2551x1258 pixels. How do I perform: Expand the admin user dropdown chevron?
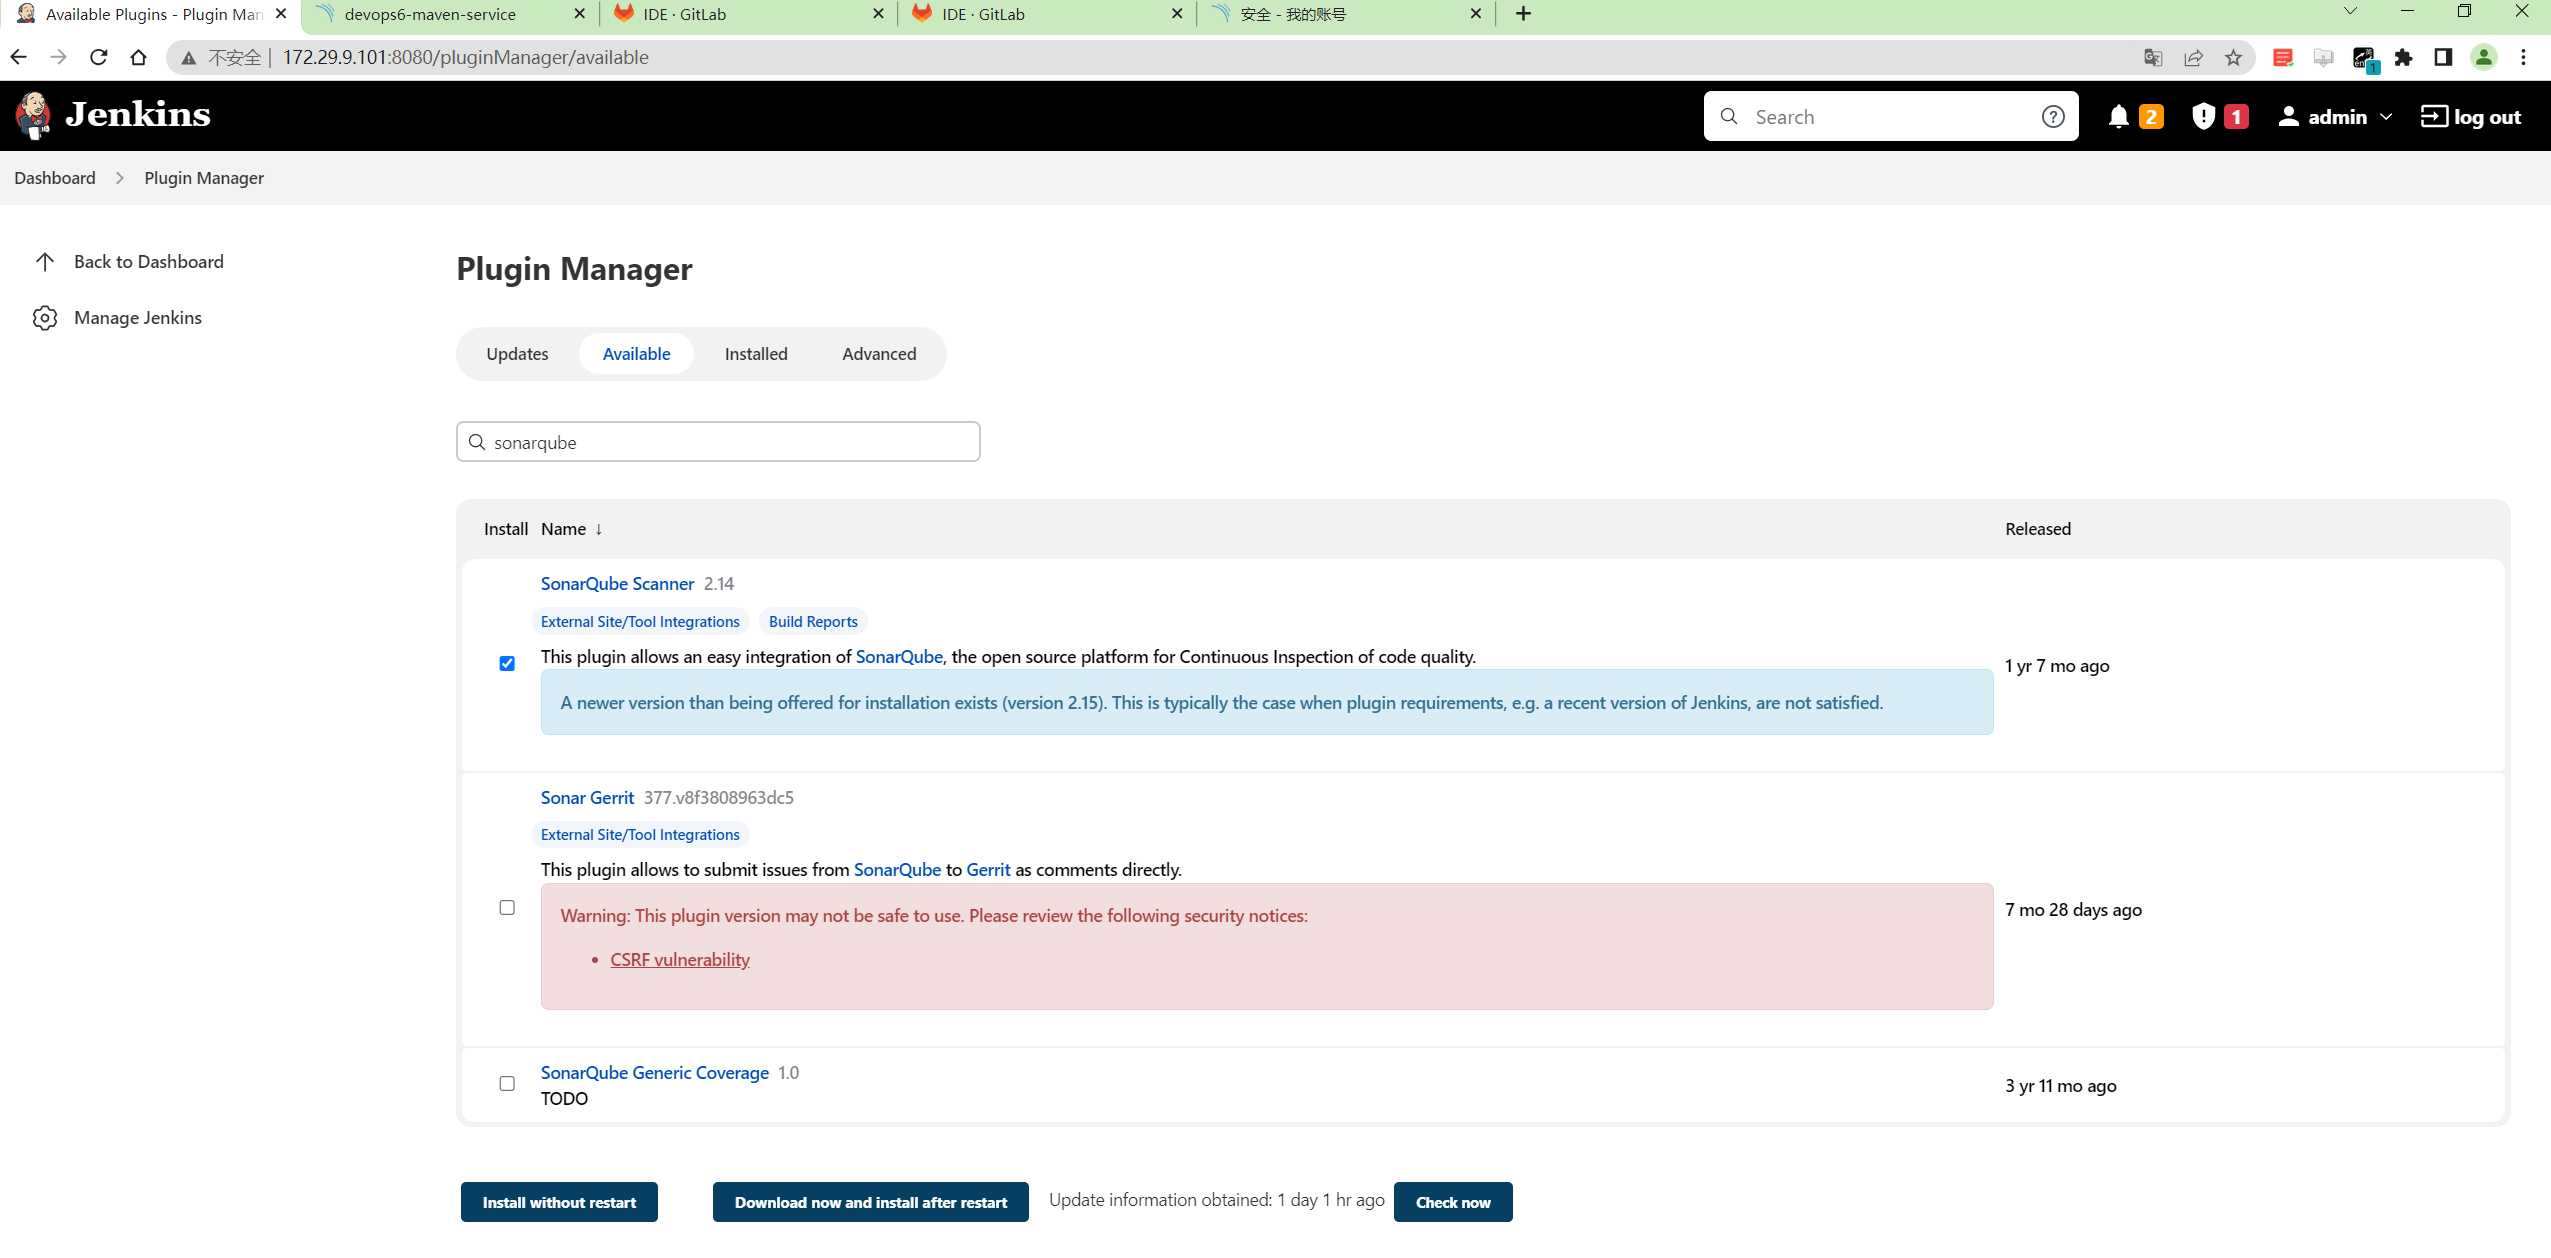[x=2387, y=117]
